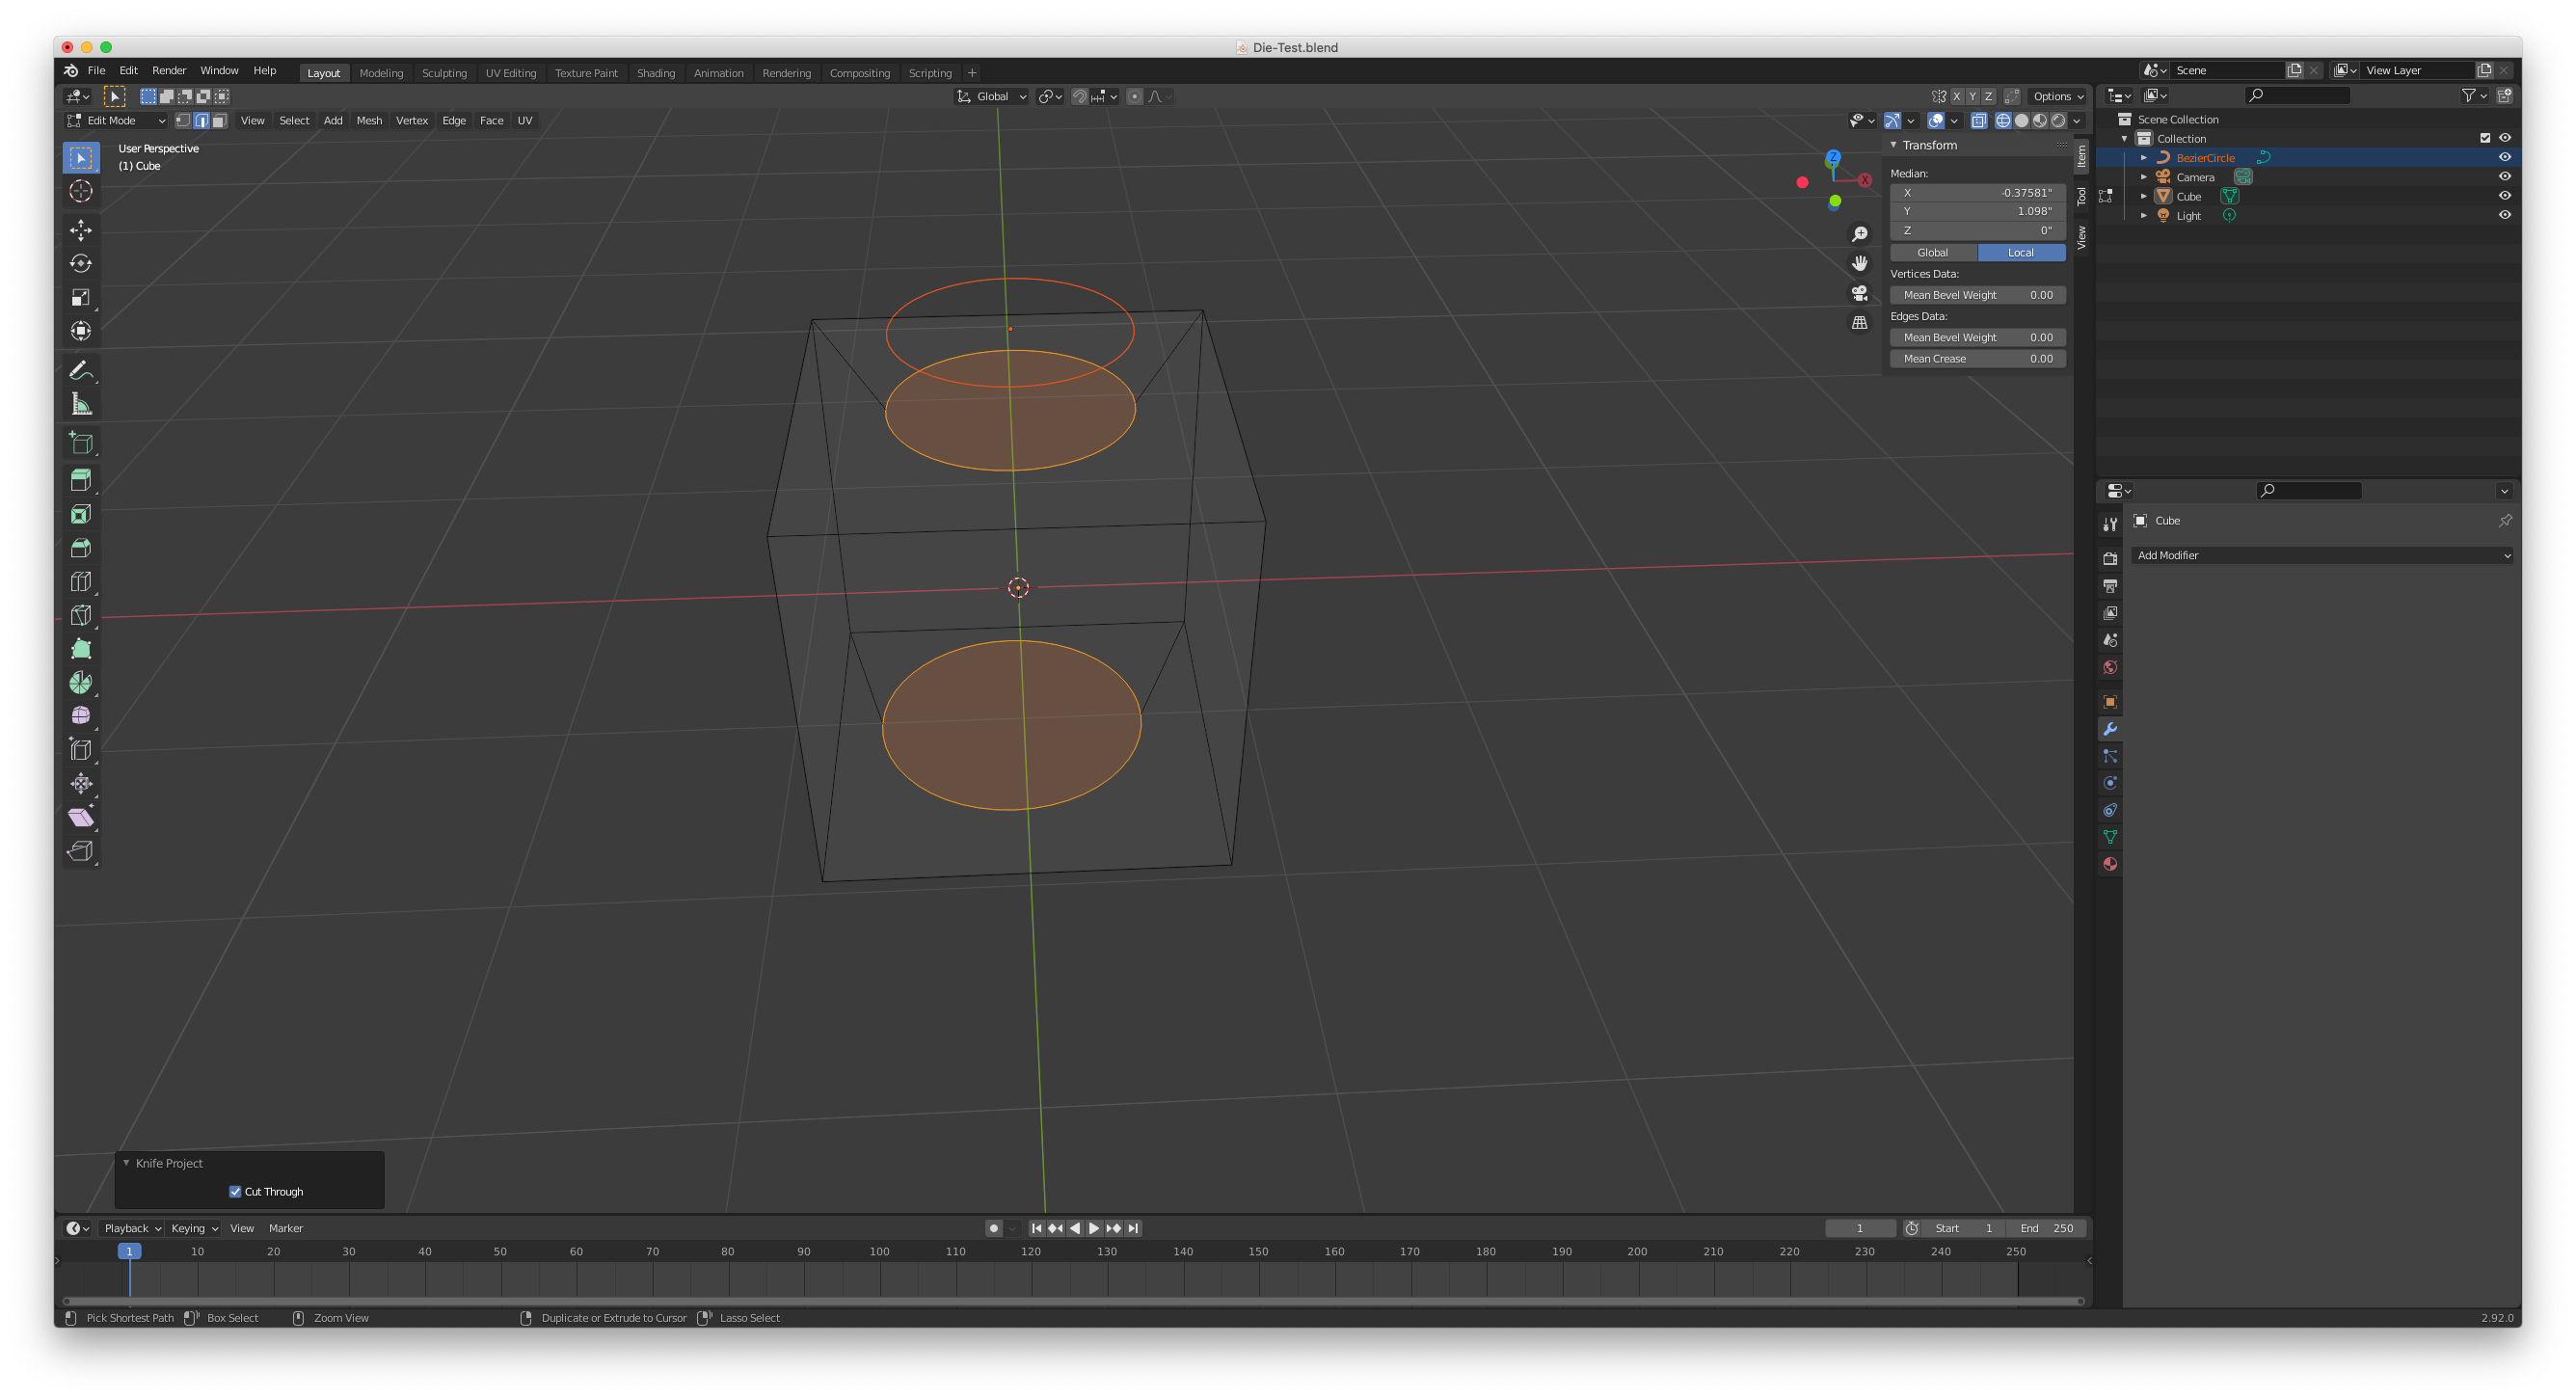Jump to the timeline end button
Viewport: 2576px width, 1399px height.
pyautogui.click(x=1133, y=1228)
